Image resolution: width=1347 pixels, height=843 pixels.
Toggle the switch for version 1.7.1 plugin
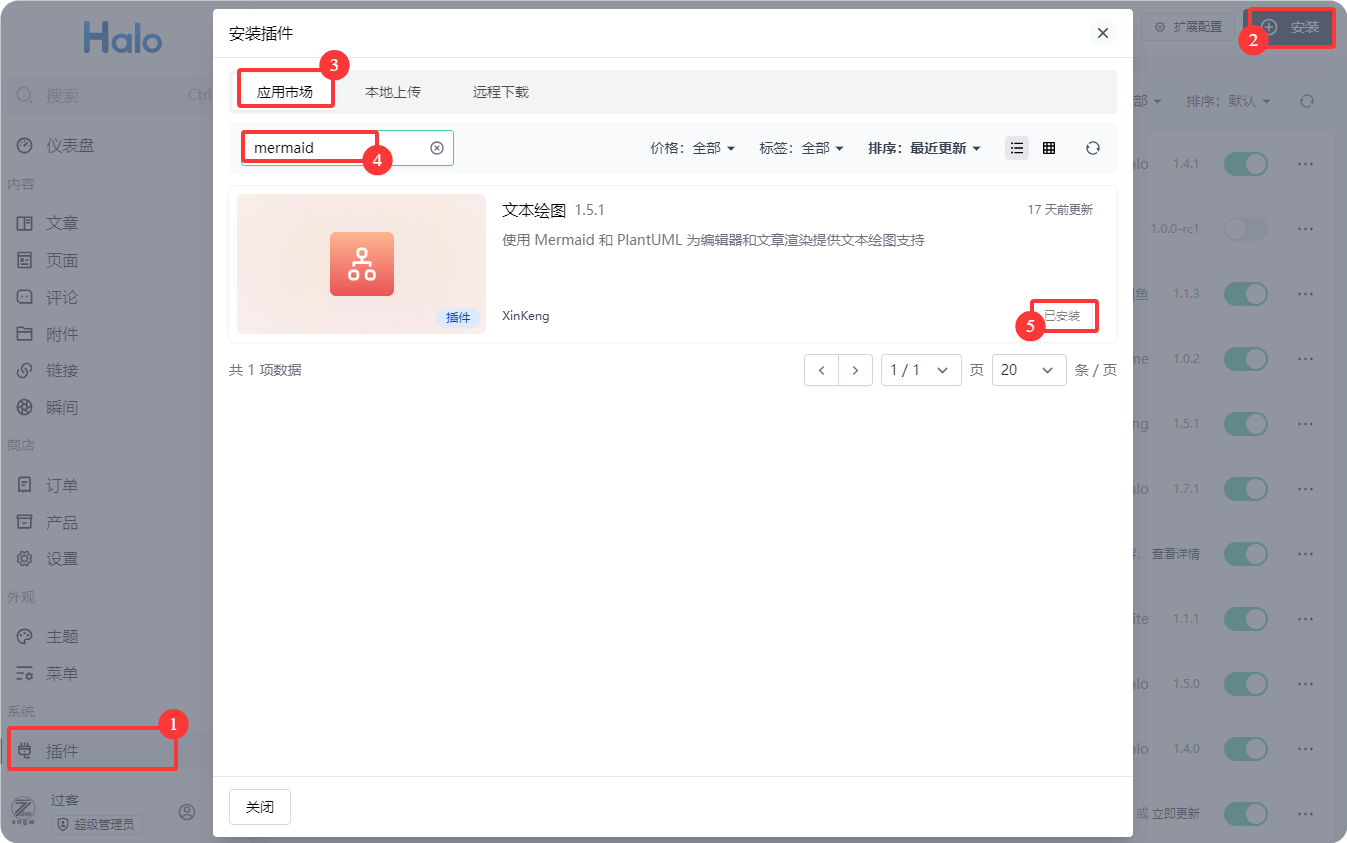1245,489
